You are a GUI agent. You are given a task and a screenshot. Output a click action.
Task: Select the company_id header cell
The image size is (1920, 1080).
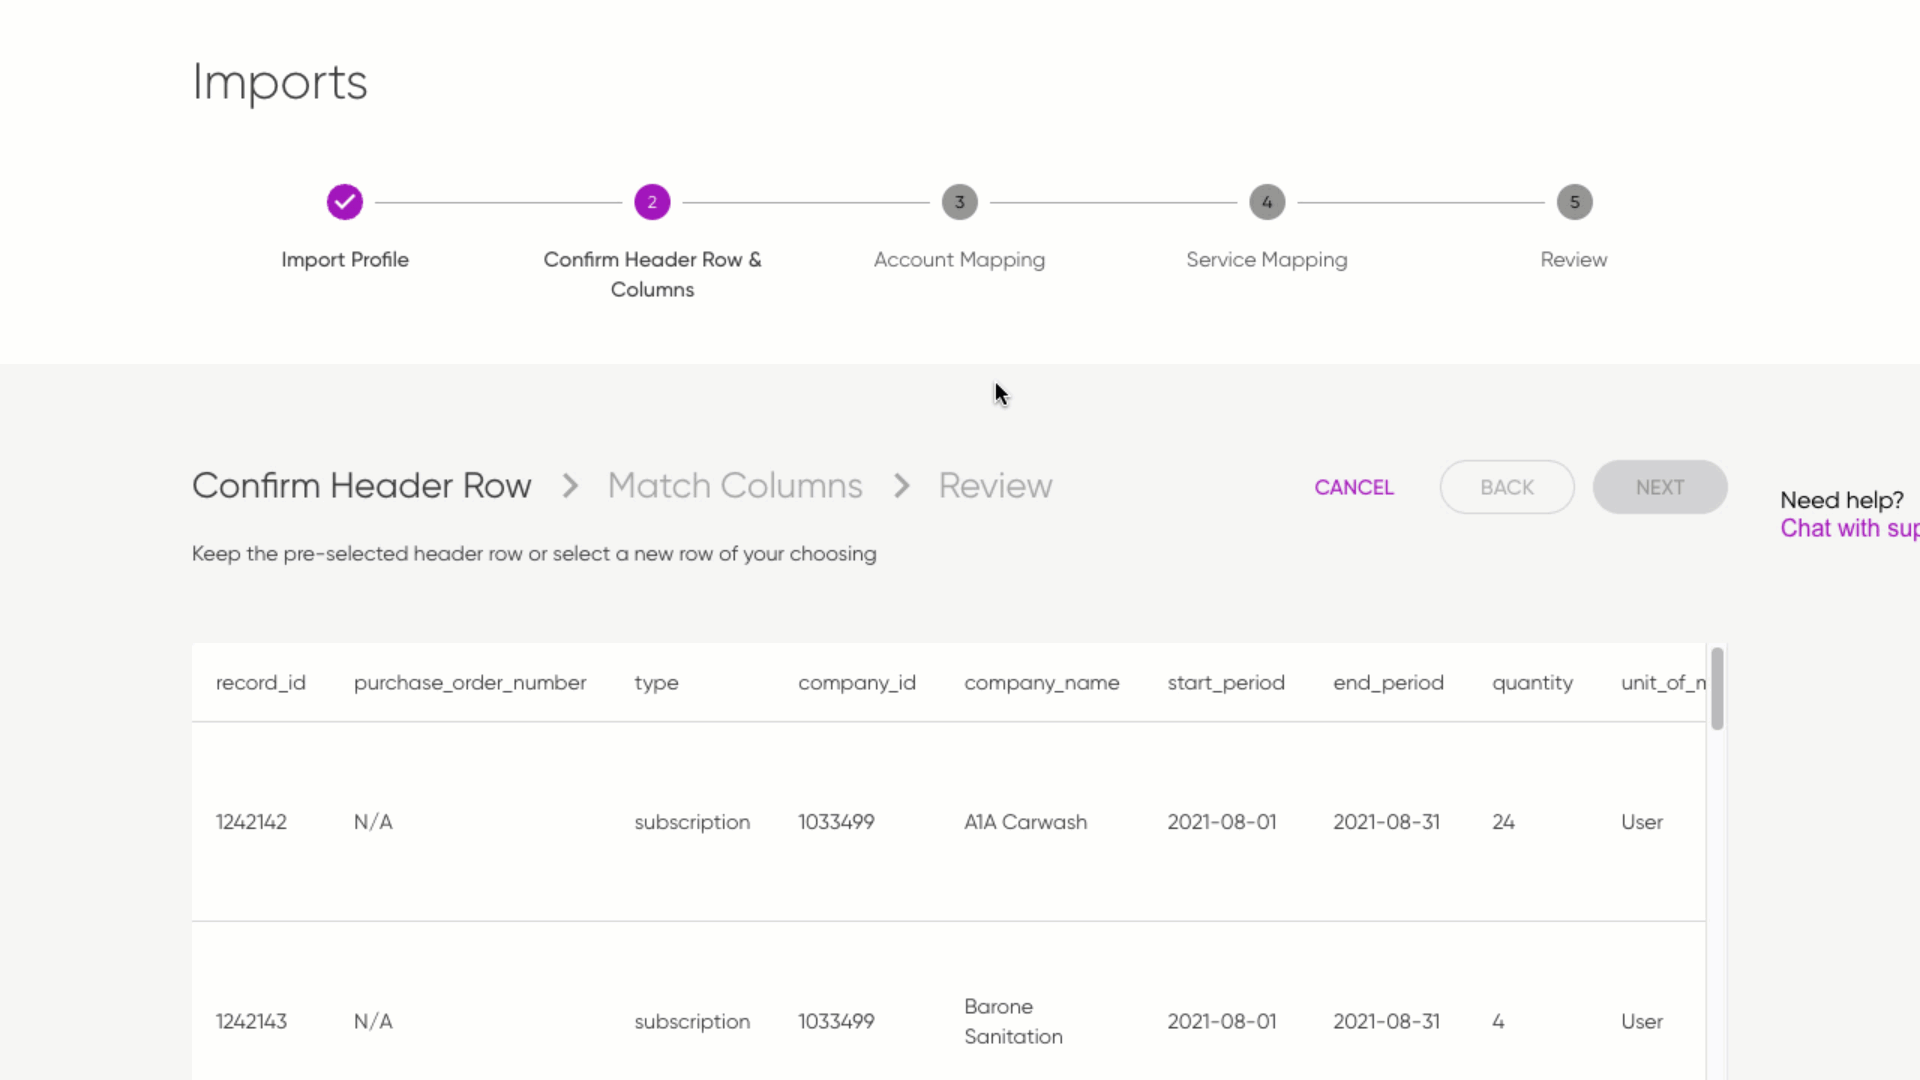coord(857,682)
